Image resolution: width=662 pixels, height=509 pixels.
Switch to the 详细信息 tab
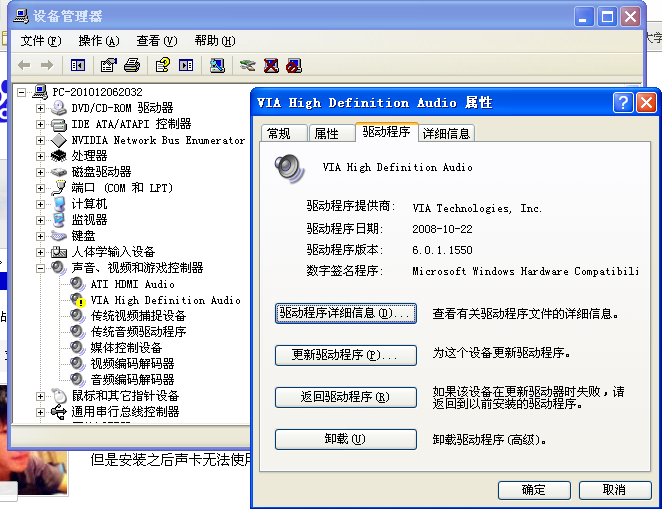click(x=446, y=133)
